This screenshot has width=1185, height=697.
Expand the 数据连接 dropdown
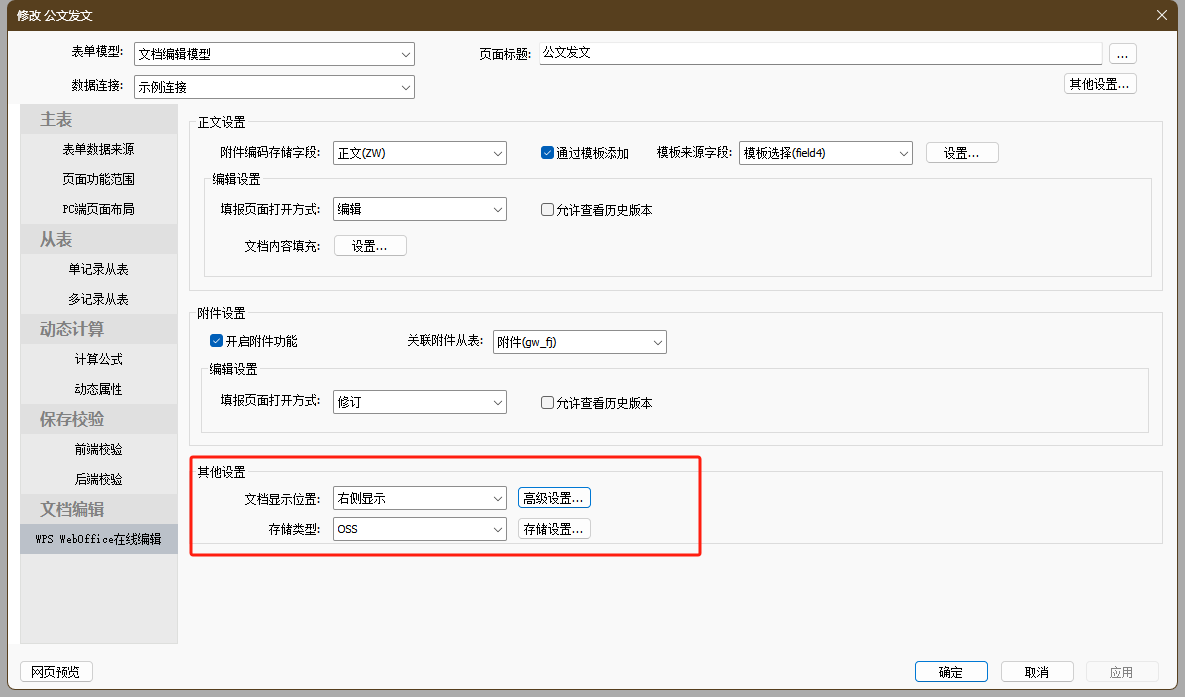274,87
